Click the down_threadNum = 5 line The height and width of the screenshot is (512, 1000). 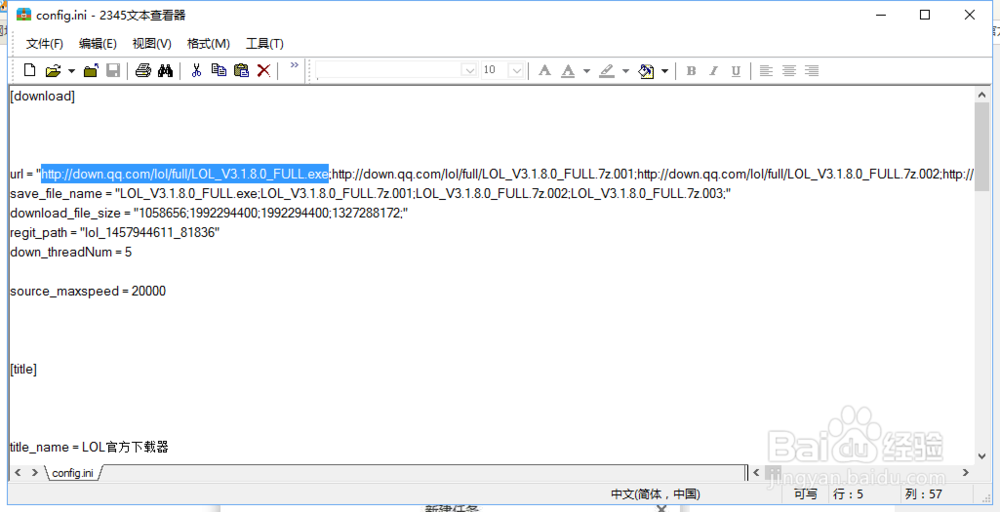coord(71,252)
